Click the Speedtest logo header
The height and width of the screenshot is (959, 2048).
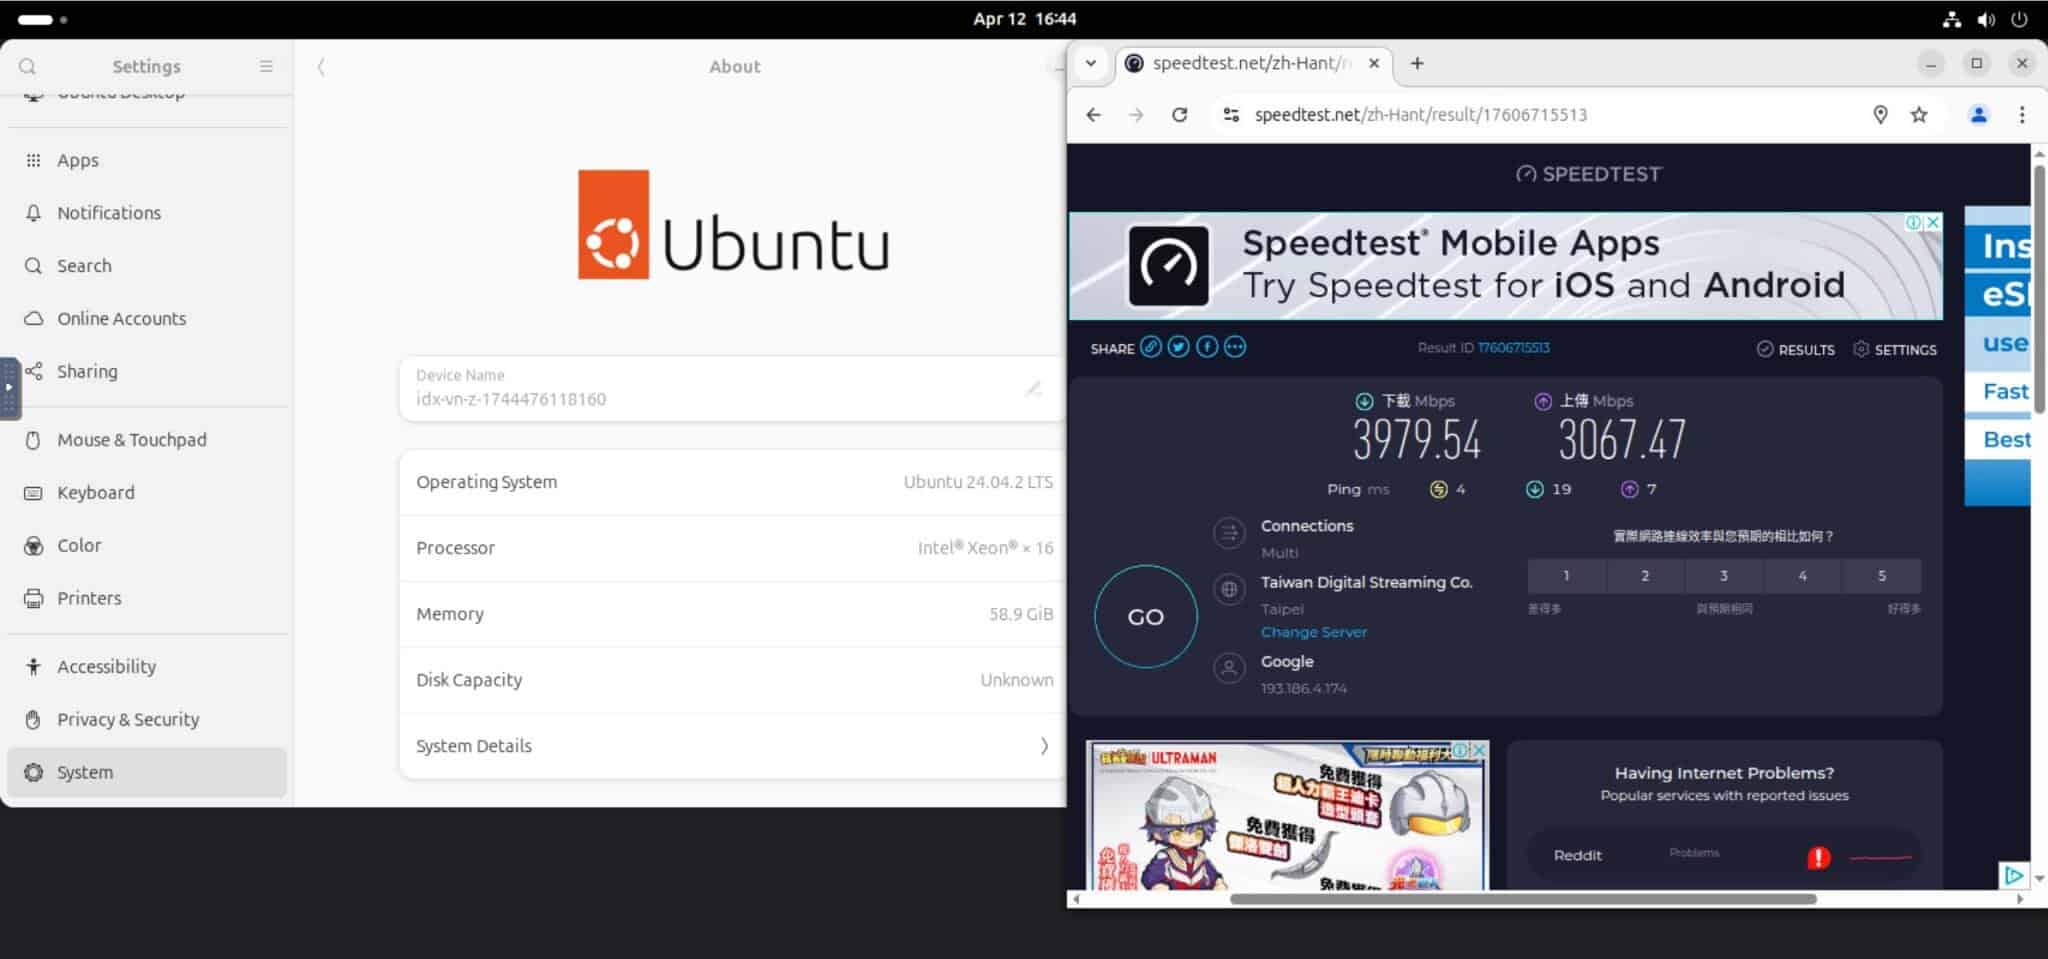coord(1589,174)
